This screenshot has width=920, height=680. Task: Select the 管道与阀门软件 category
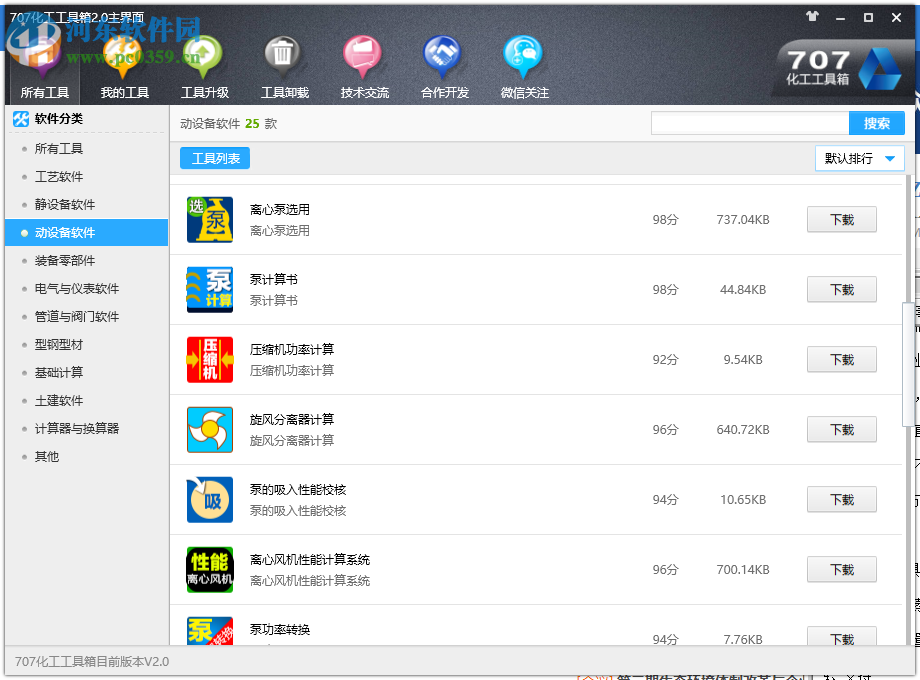tap(86, 317)
